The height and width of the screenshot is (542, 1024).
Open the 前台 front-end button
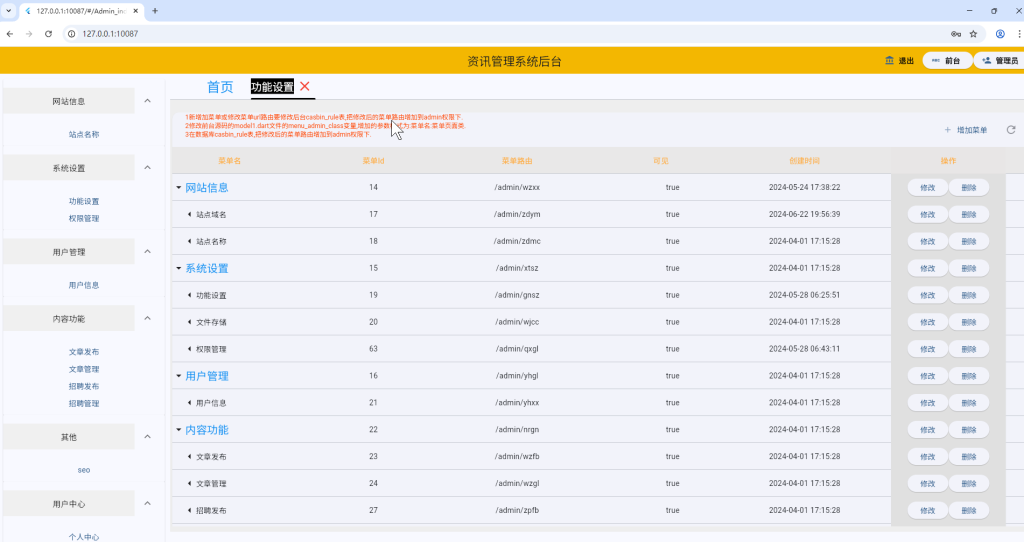click(946, 61)
